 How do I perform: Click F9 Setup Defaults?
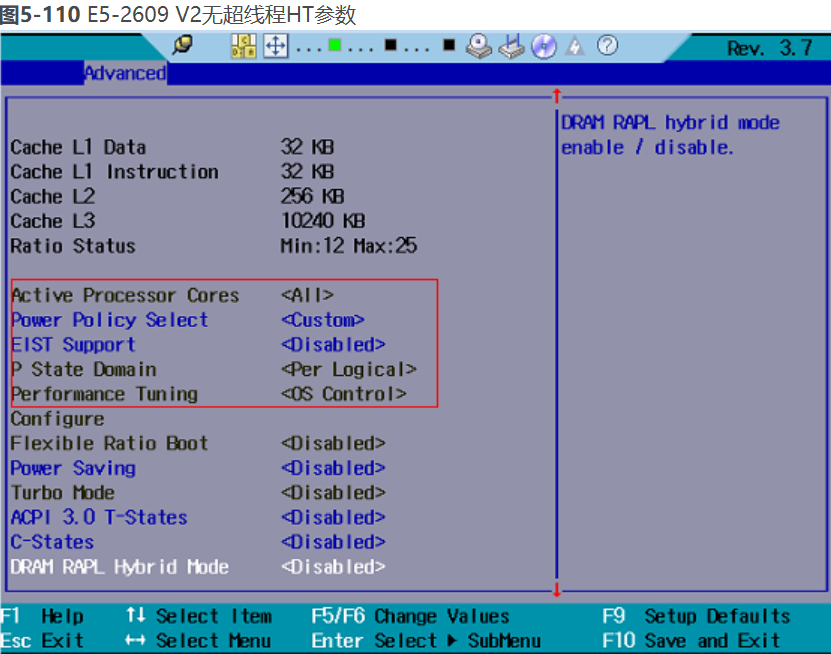pyautogui.click(x=696, y=616)
